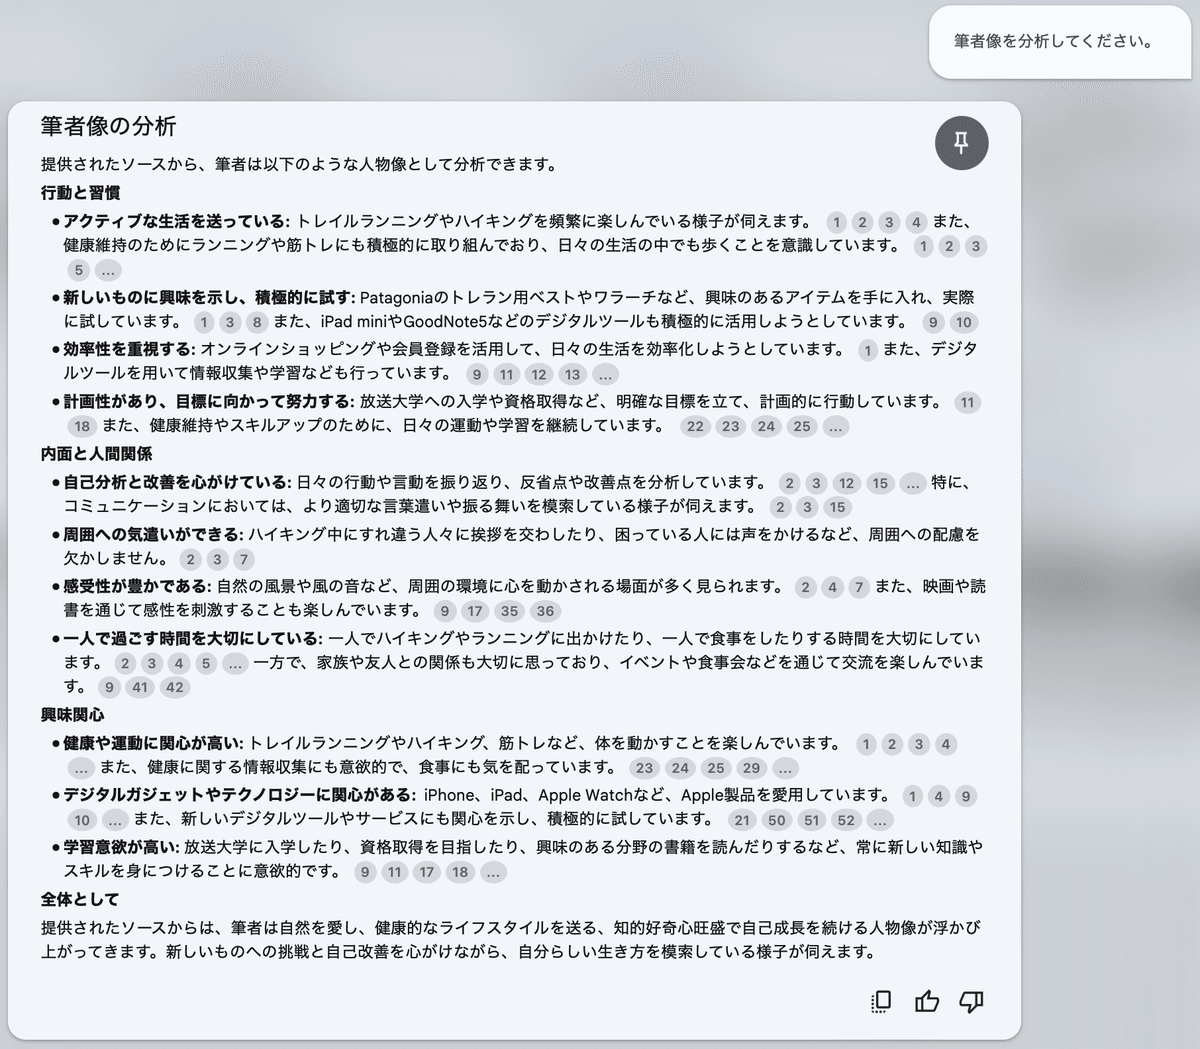Pin the response to saved notes

961,143
